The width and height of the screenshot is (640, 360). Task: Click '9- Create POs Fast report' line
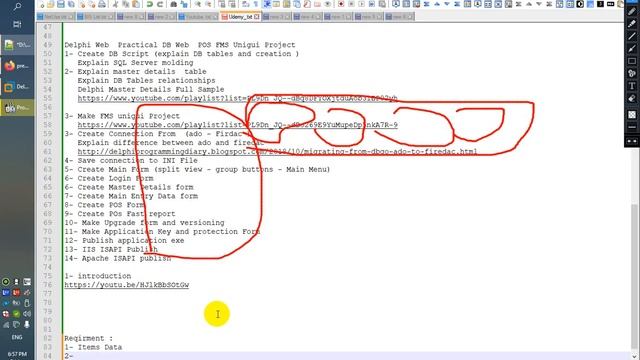click(x=120, y=214)
